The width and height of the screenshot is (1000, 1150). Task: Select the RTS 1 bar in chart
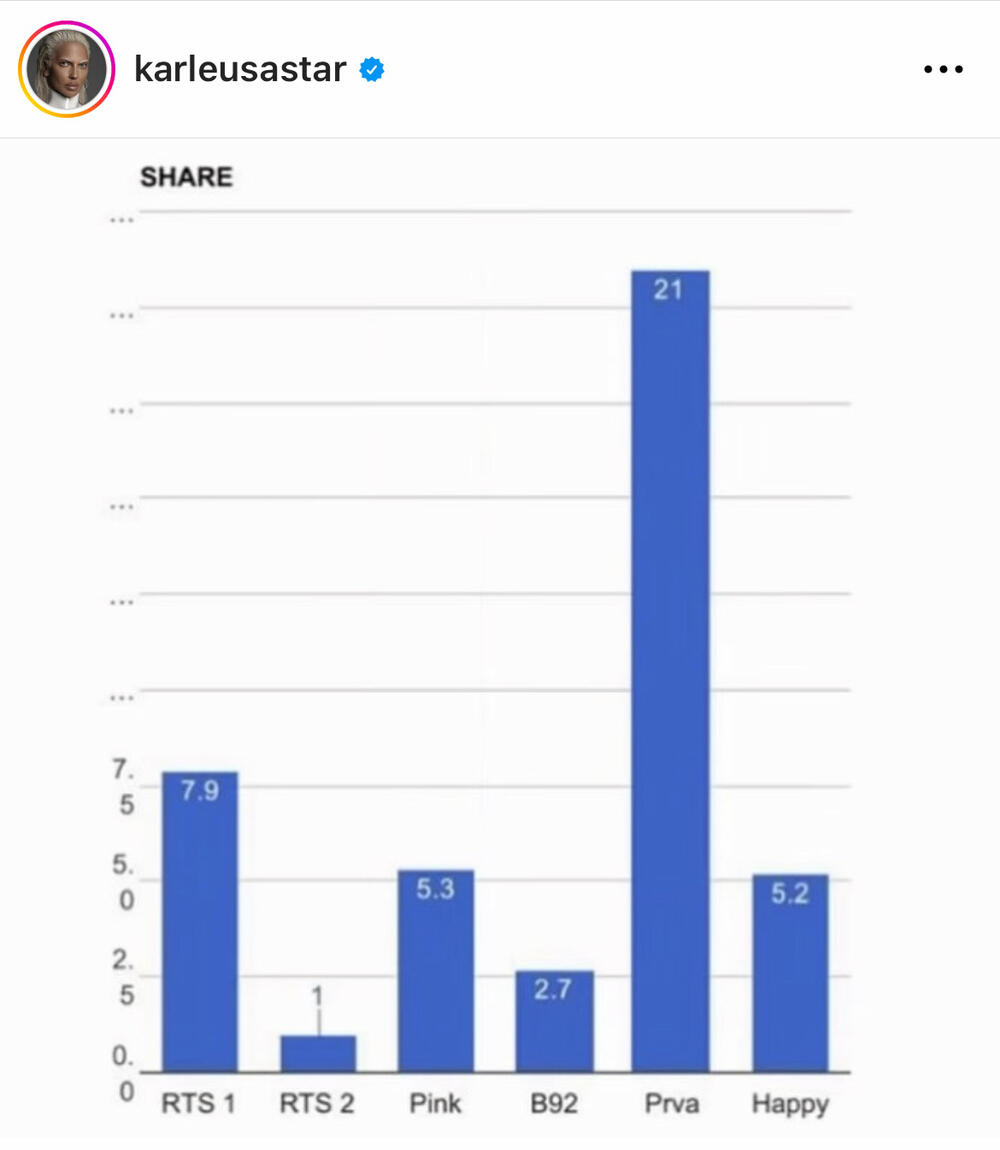pyautogui.click(x=200, y=930)
